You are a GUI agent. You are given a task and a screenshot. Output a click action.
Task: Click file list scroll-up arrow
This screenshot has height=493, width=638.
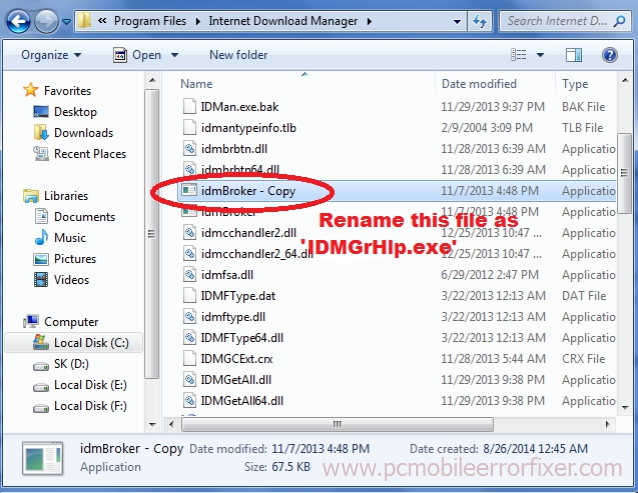(x=625, y=81)
